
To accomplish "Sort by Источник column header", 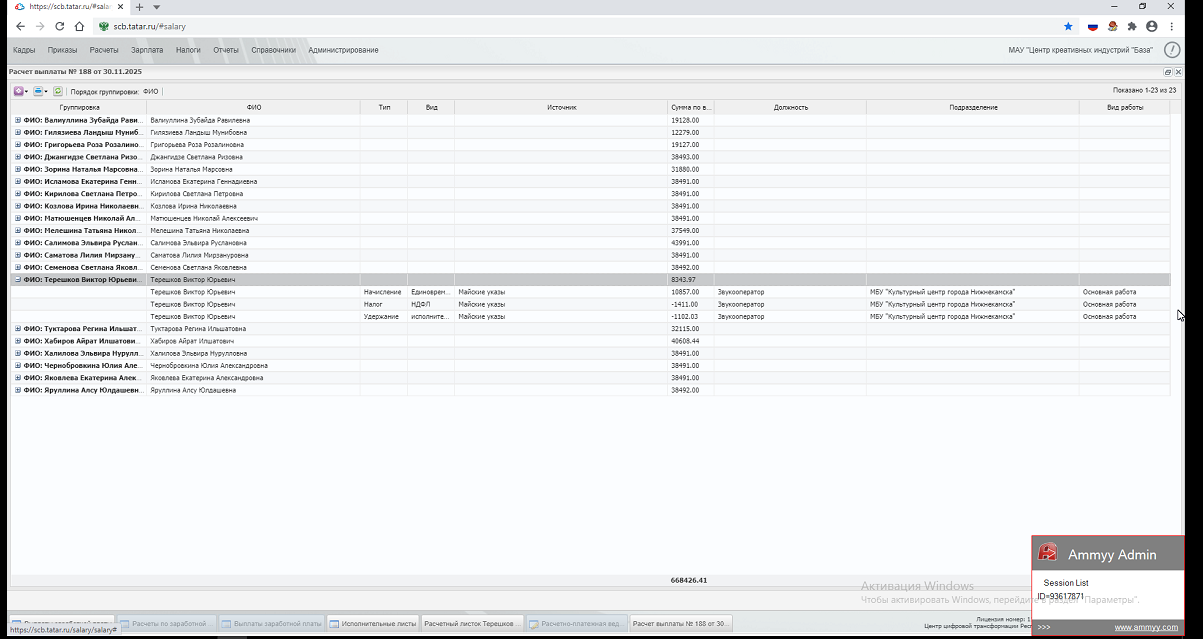I will click(x=561, y=107).
